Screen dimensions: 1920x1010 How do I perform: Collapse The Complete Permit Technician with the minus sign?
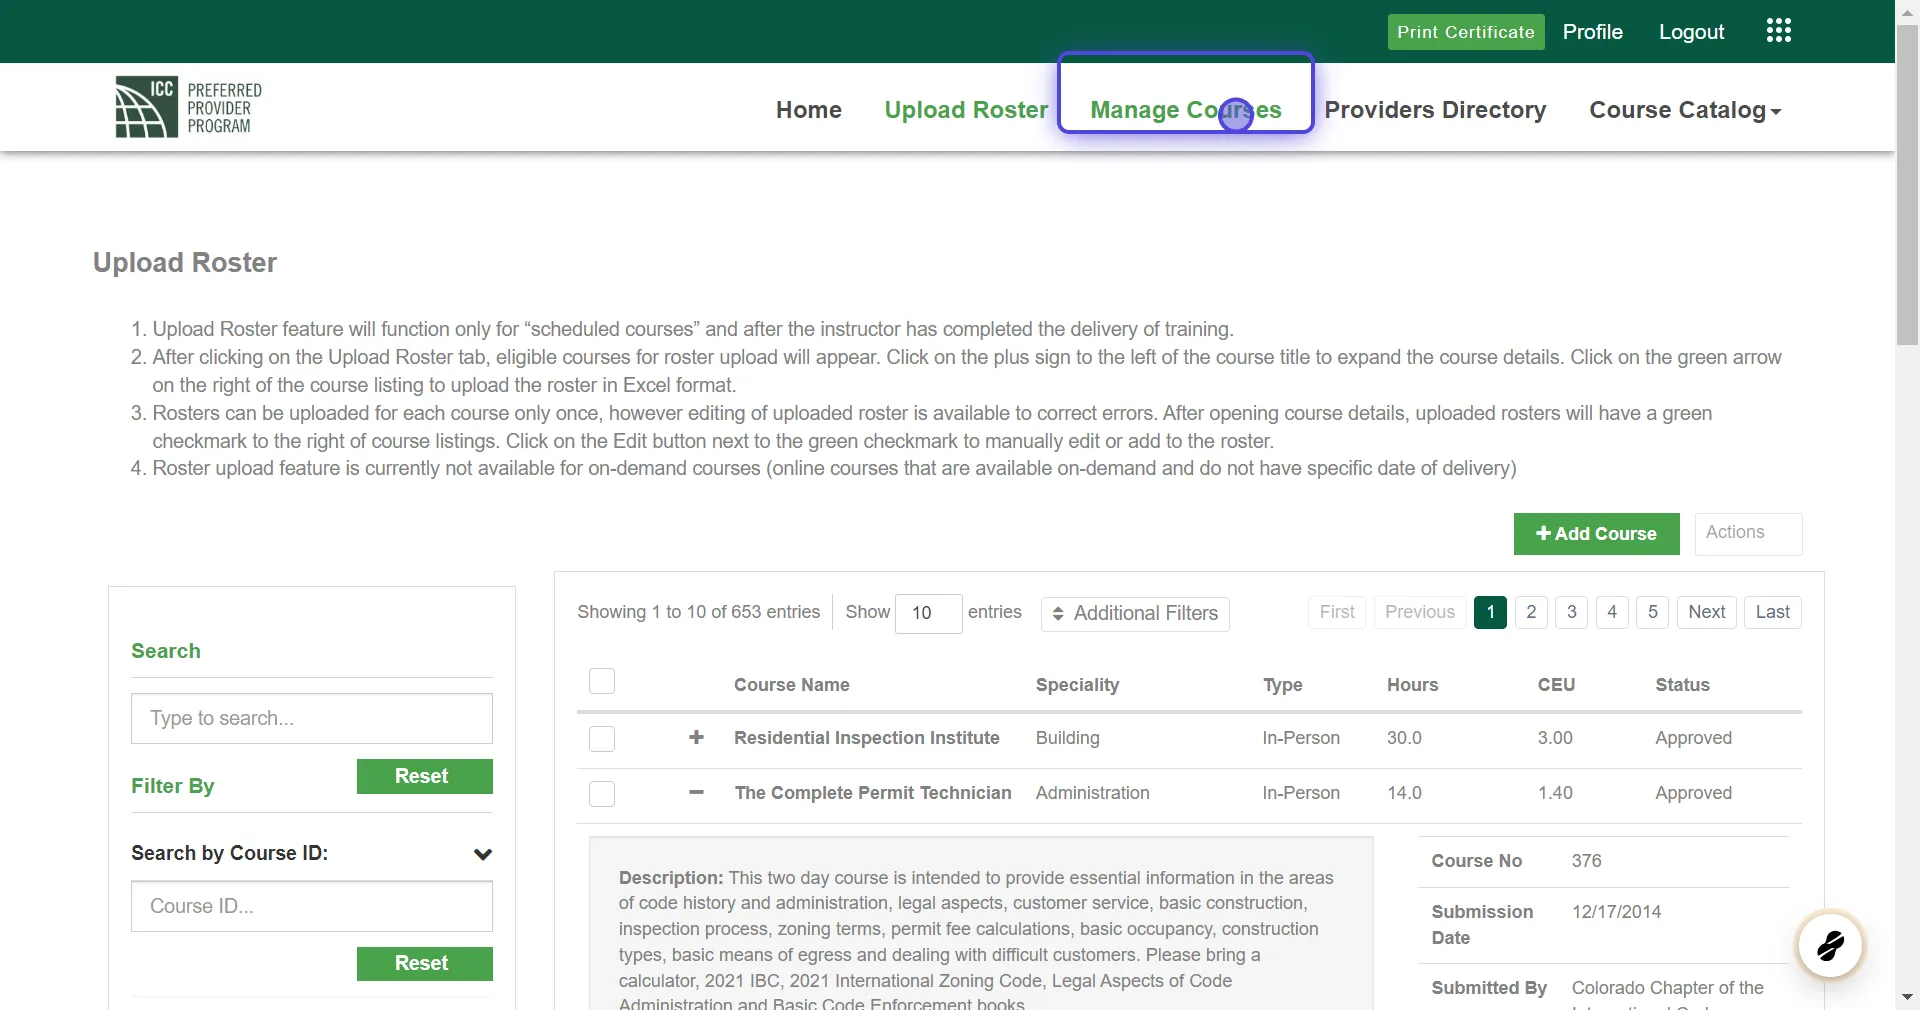pos(696,792)
